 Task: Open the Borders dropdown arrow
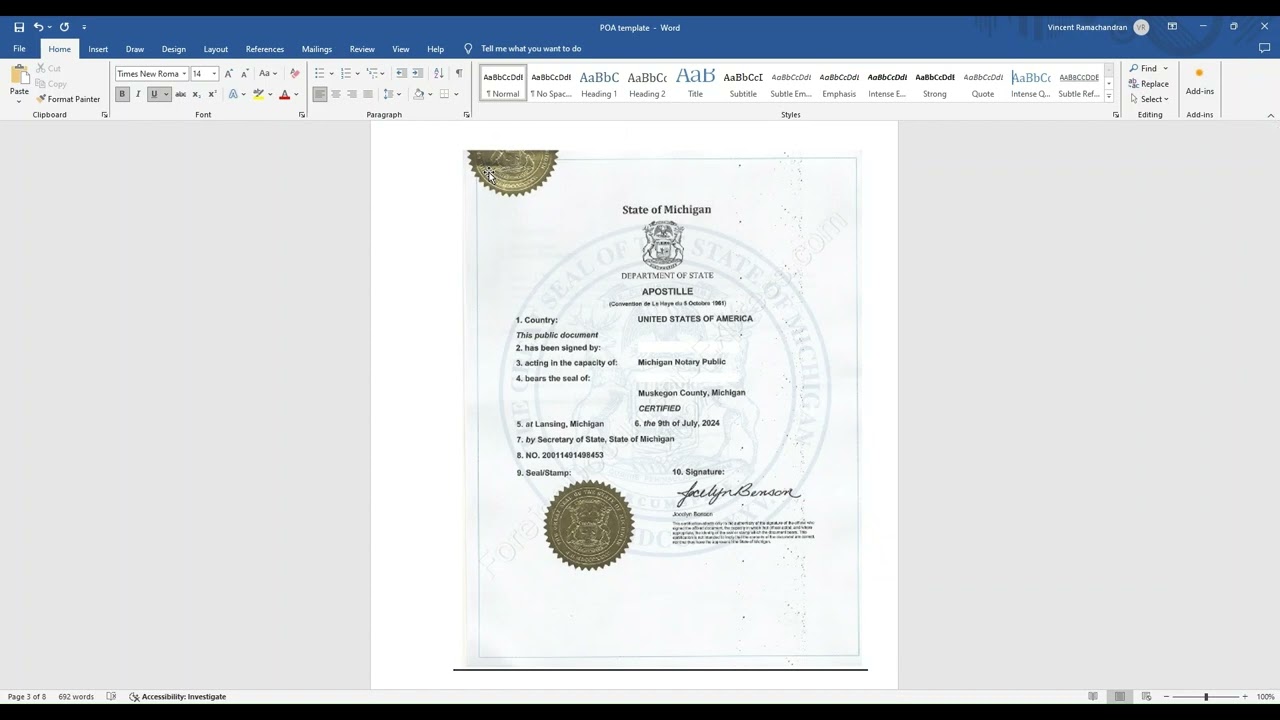pos(456,95)
